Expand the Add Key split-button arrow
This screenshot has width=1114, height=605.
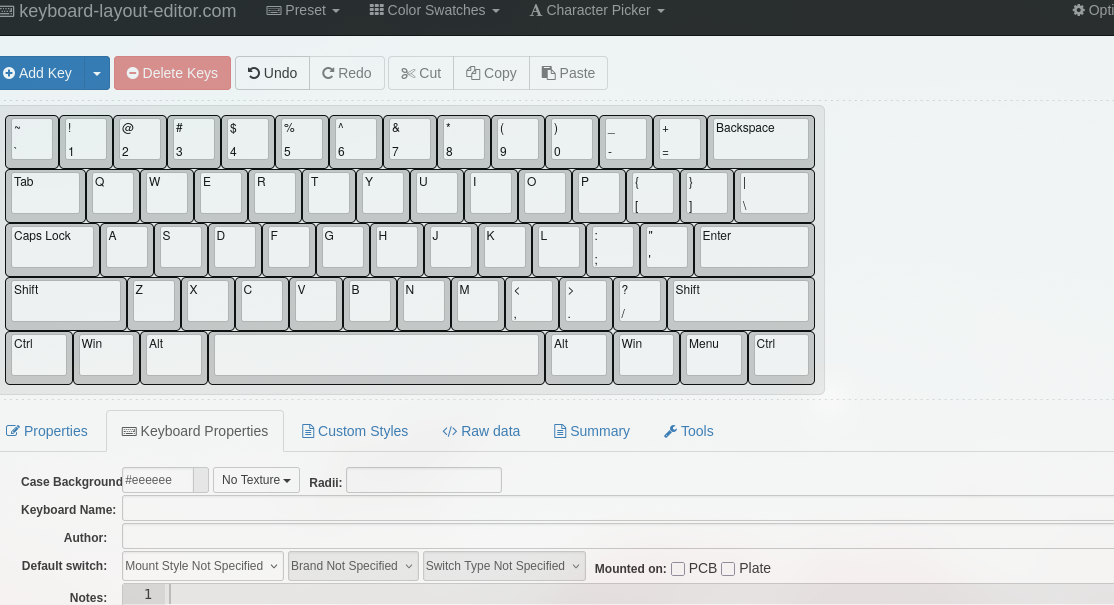tap(97, 72)
